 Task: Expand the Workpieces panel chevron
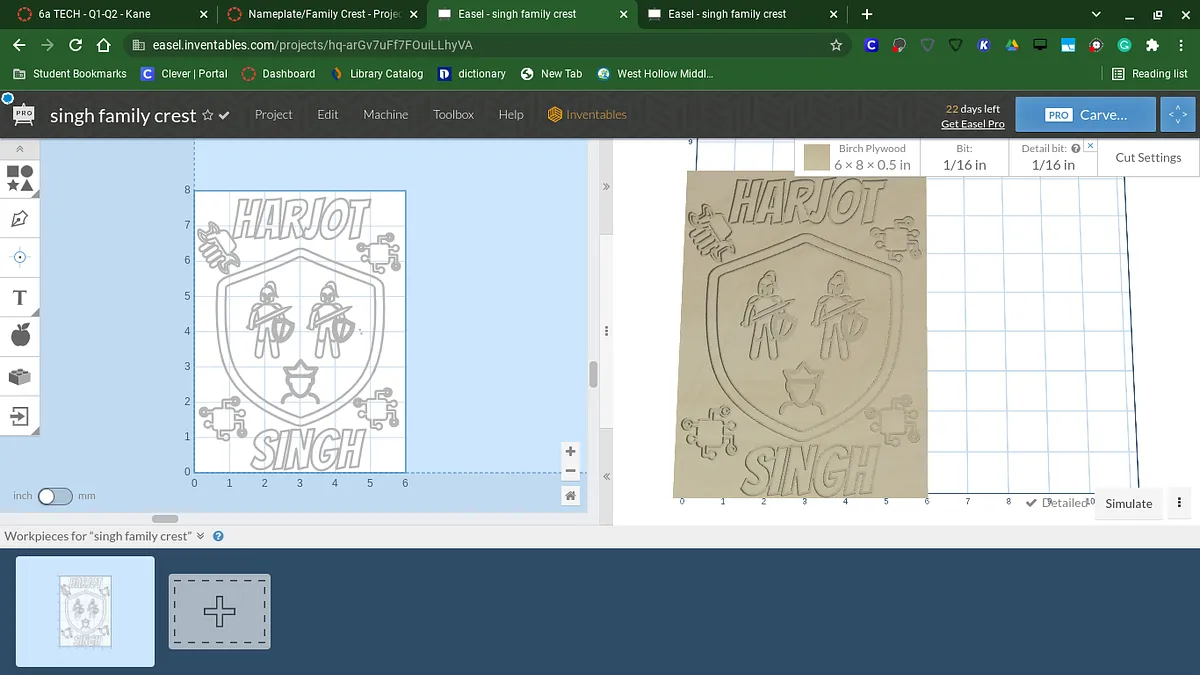coord(201,536)
